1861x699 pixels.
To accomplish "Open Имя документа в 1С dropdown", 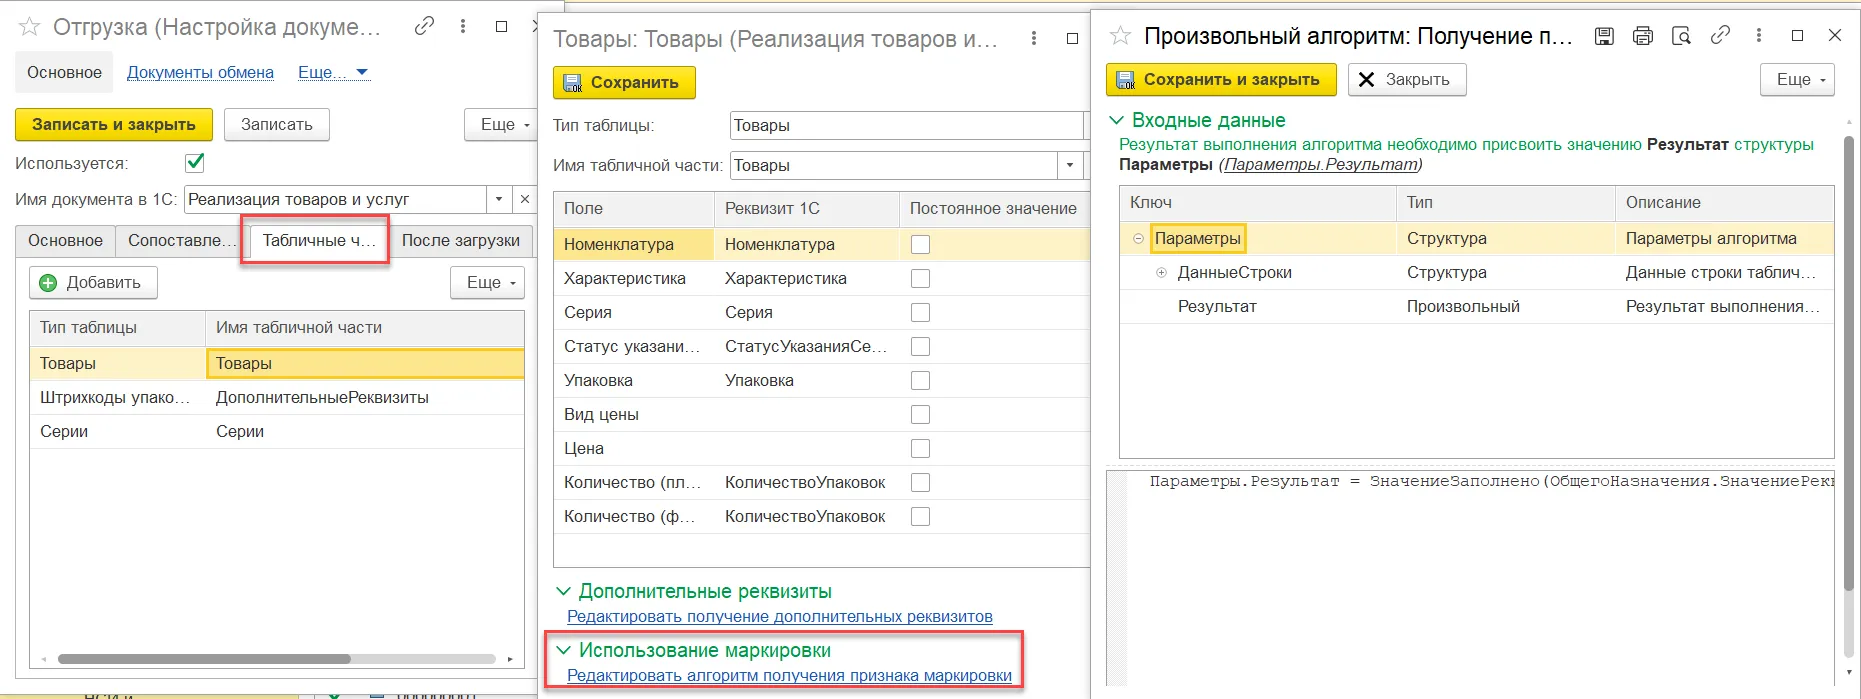I will point(499,199).
